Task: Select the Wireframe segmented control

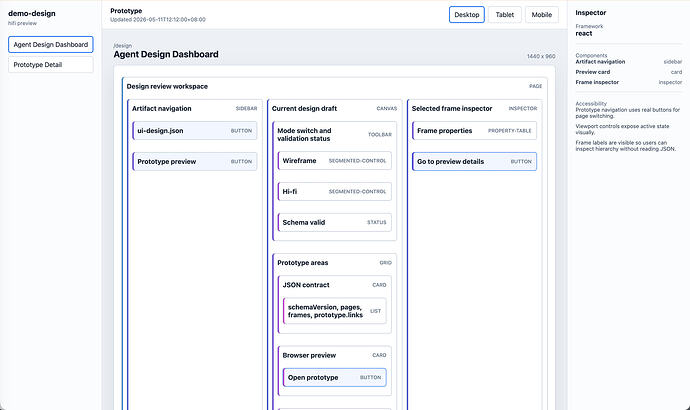Action: (x=334, y=161)
